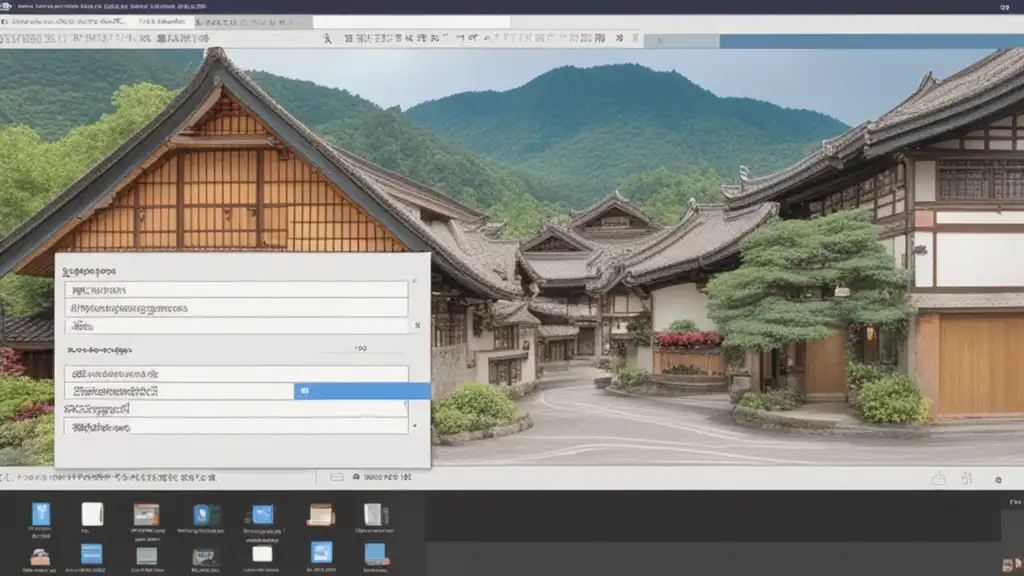Click the first text field in the dialog
The height and width of the screenshot is (576, 1024).
(x=236, y=289)
